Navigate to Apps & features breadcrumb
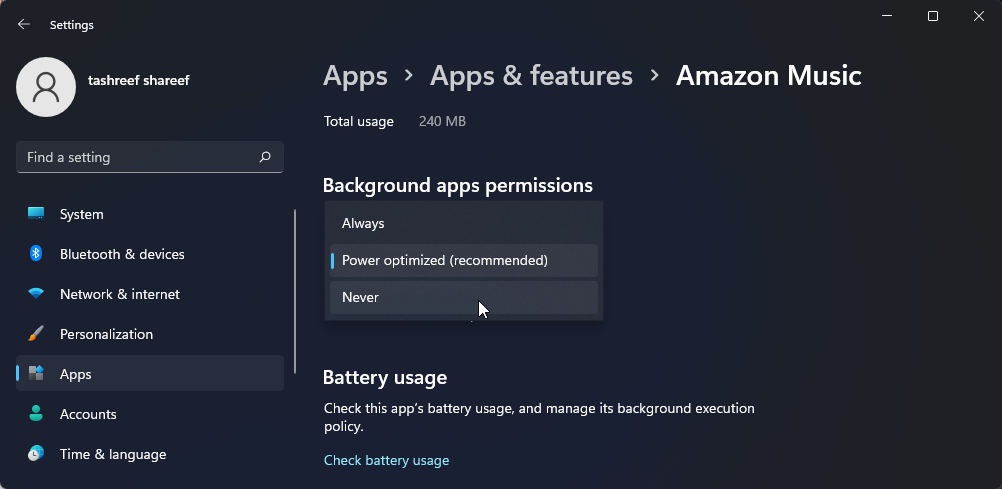This screenshot has height=489, width=1002. (531, 76)
